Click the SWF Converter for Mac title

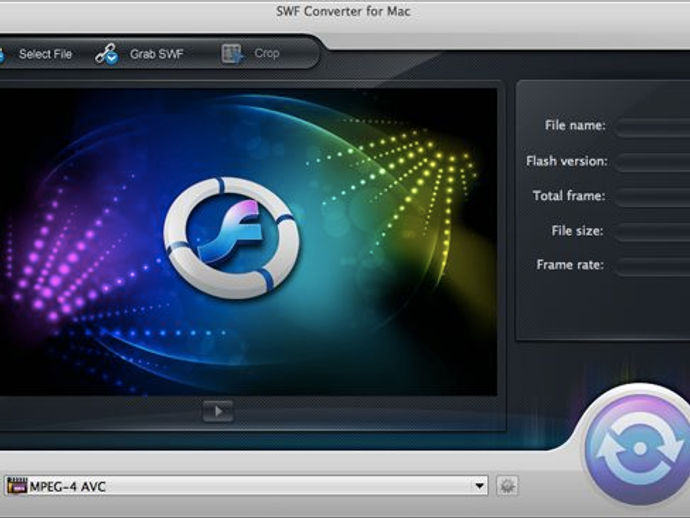[x=343, y=11]
